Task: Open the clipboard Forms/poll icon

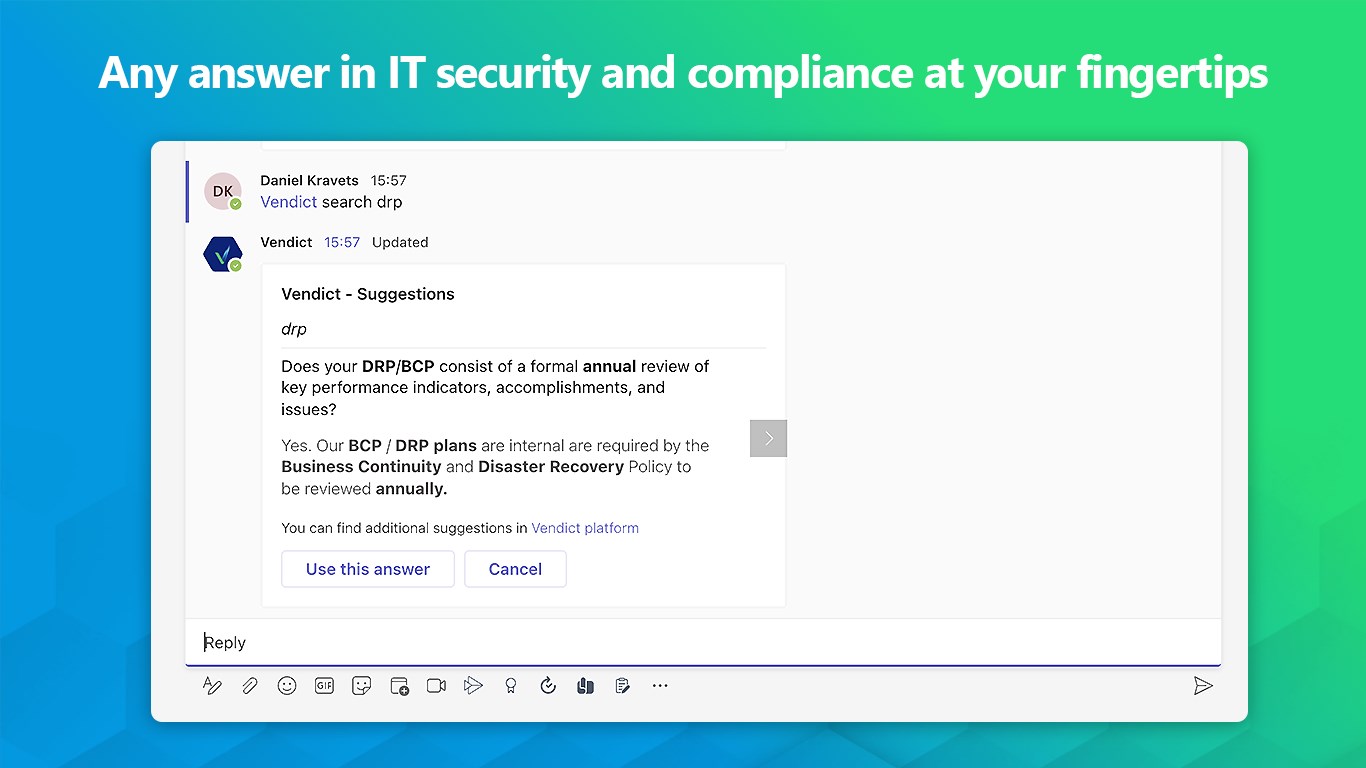Action: pyautogui.click(x=622, y=686)
